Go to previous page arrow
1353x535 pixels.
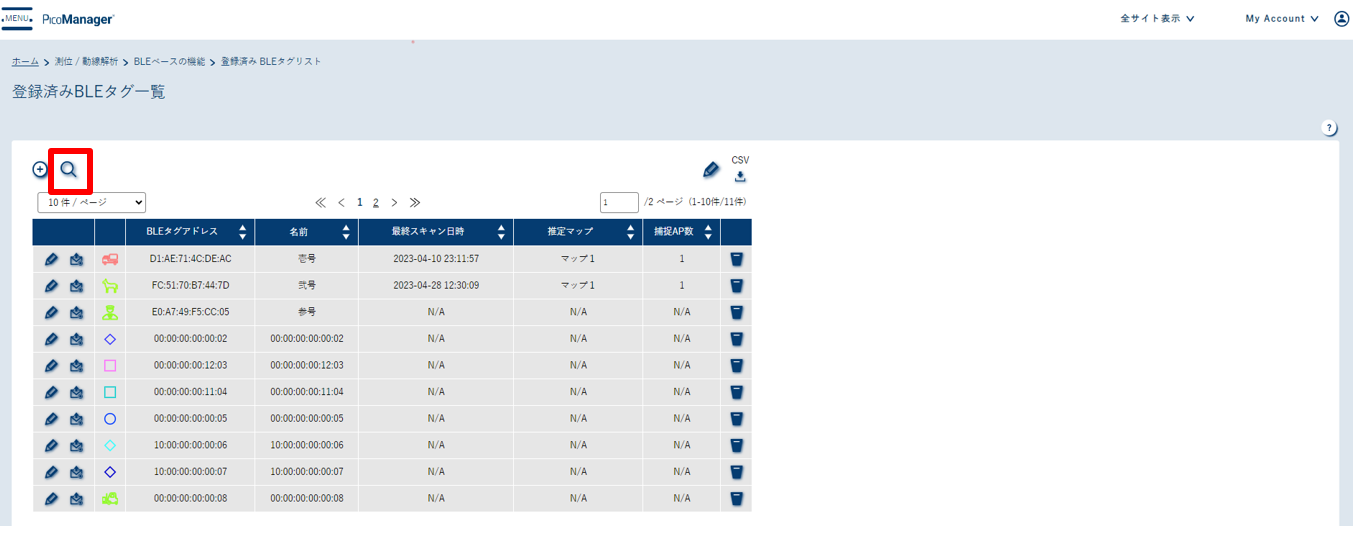(341, 202)
